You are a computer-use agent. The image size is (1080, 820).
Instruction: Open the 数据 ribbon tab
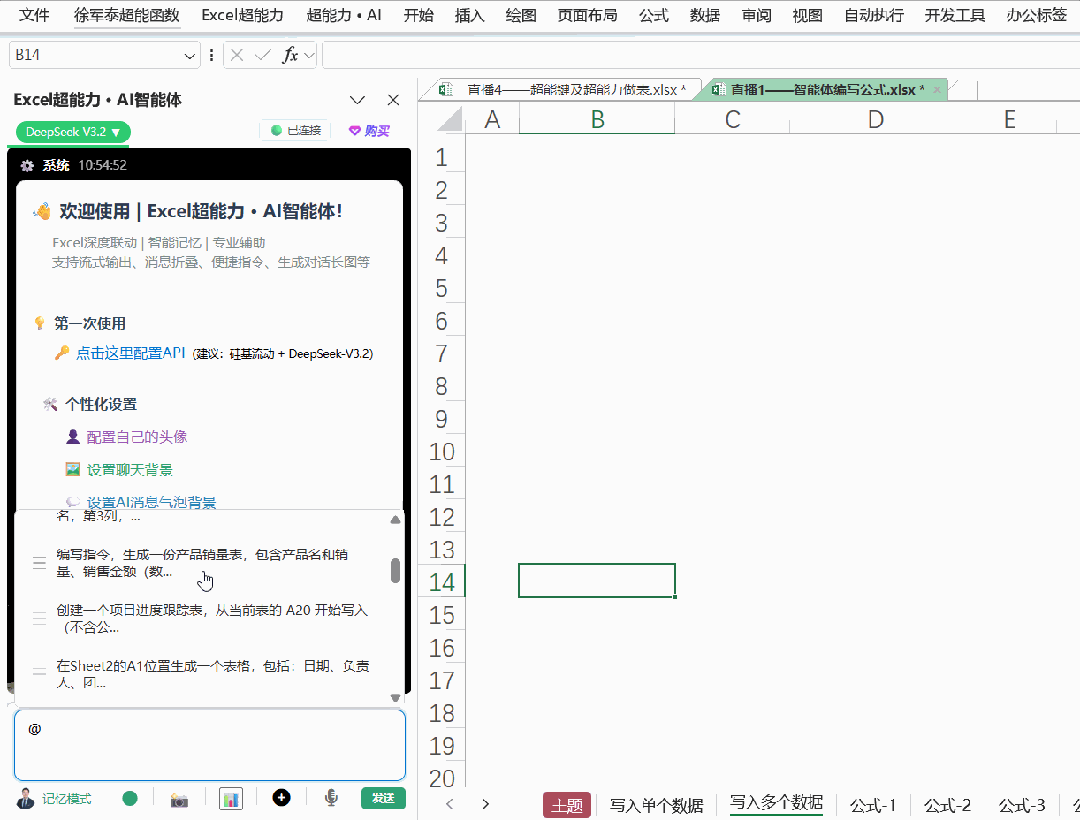click(705, 15)
